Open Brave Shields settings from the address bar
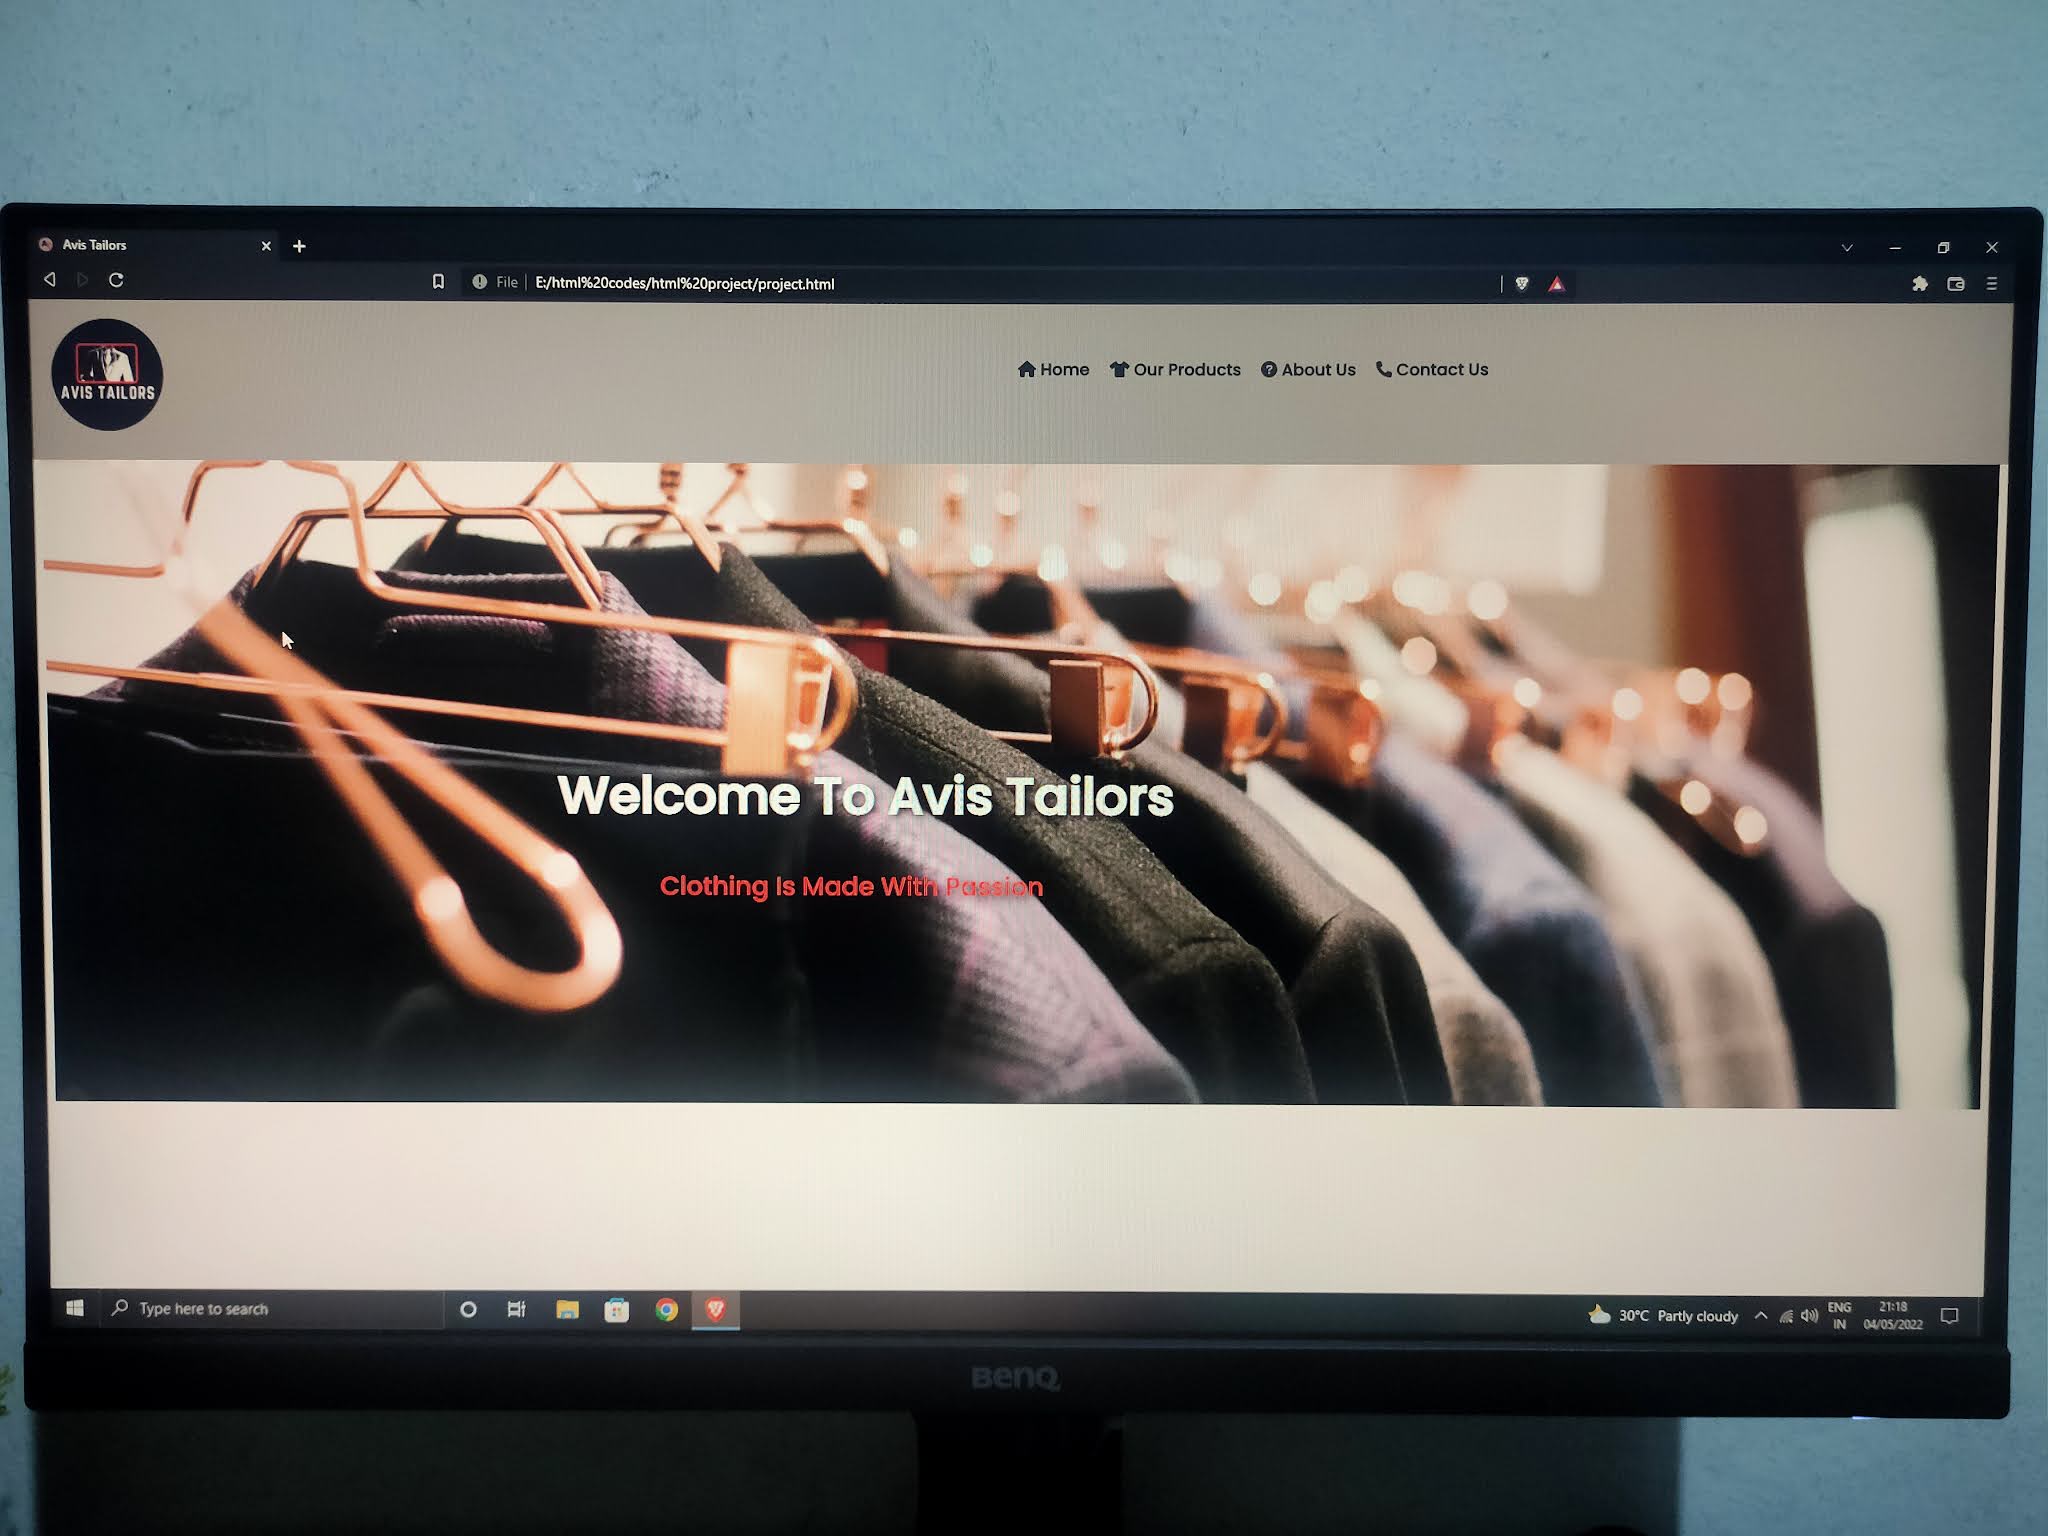 coord(1521,283)
